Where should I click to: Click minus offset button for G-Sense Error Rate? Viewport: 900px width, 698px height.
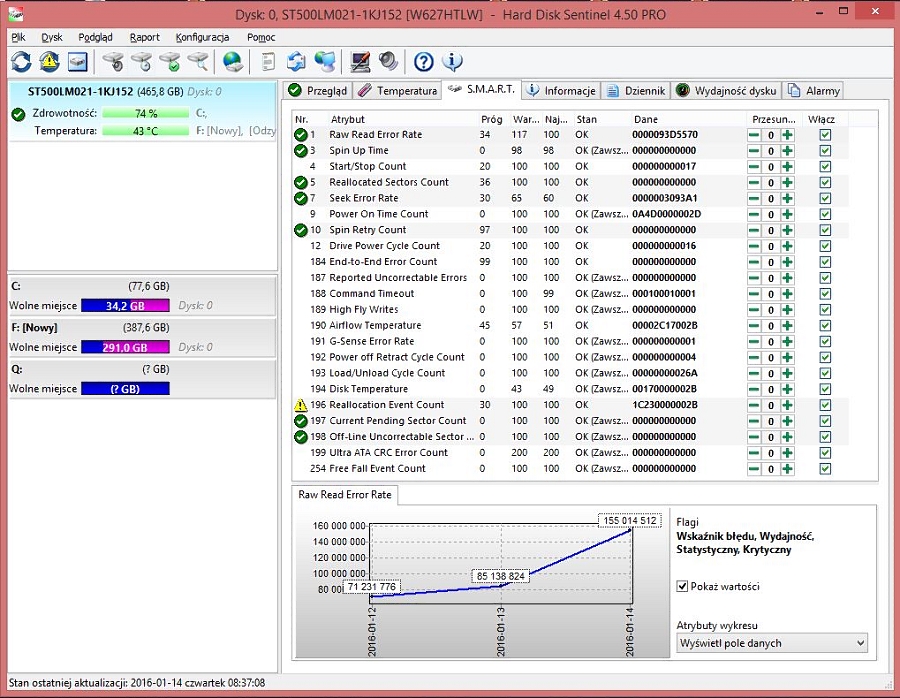tap(754, 342)
